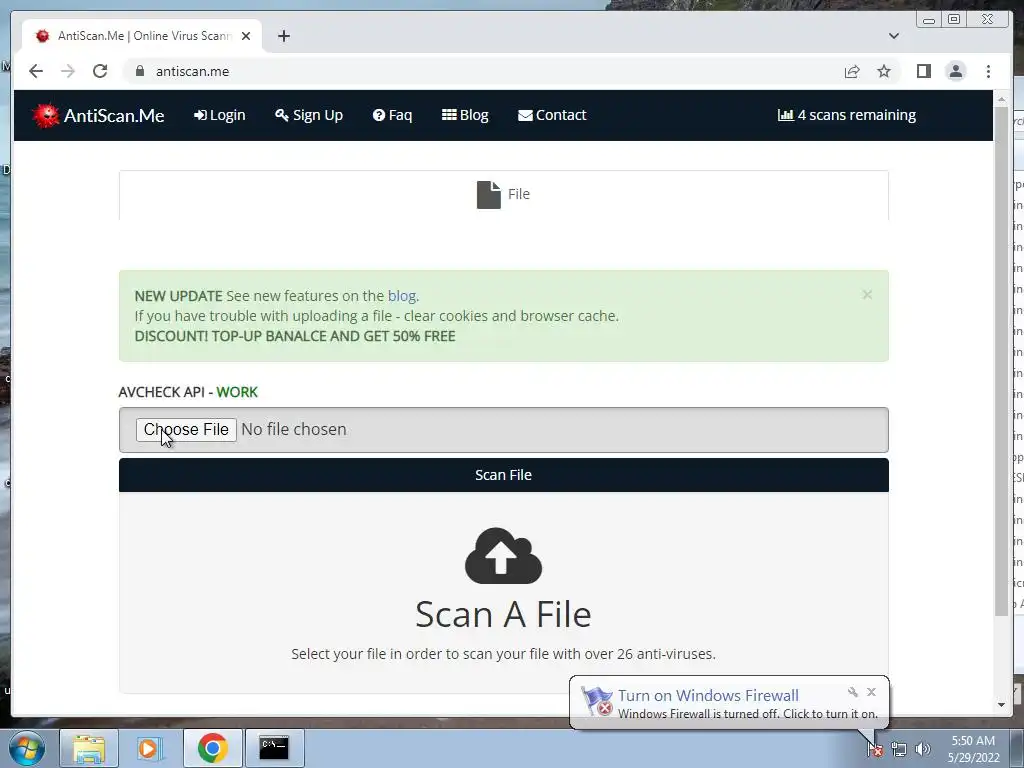Open the Blog menu link
1024x768 pixels.
pyautogui.click(x=465, y=115)
